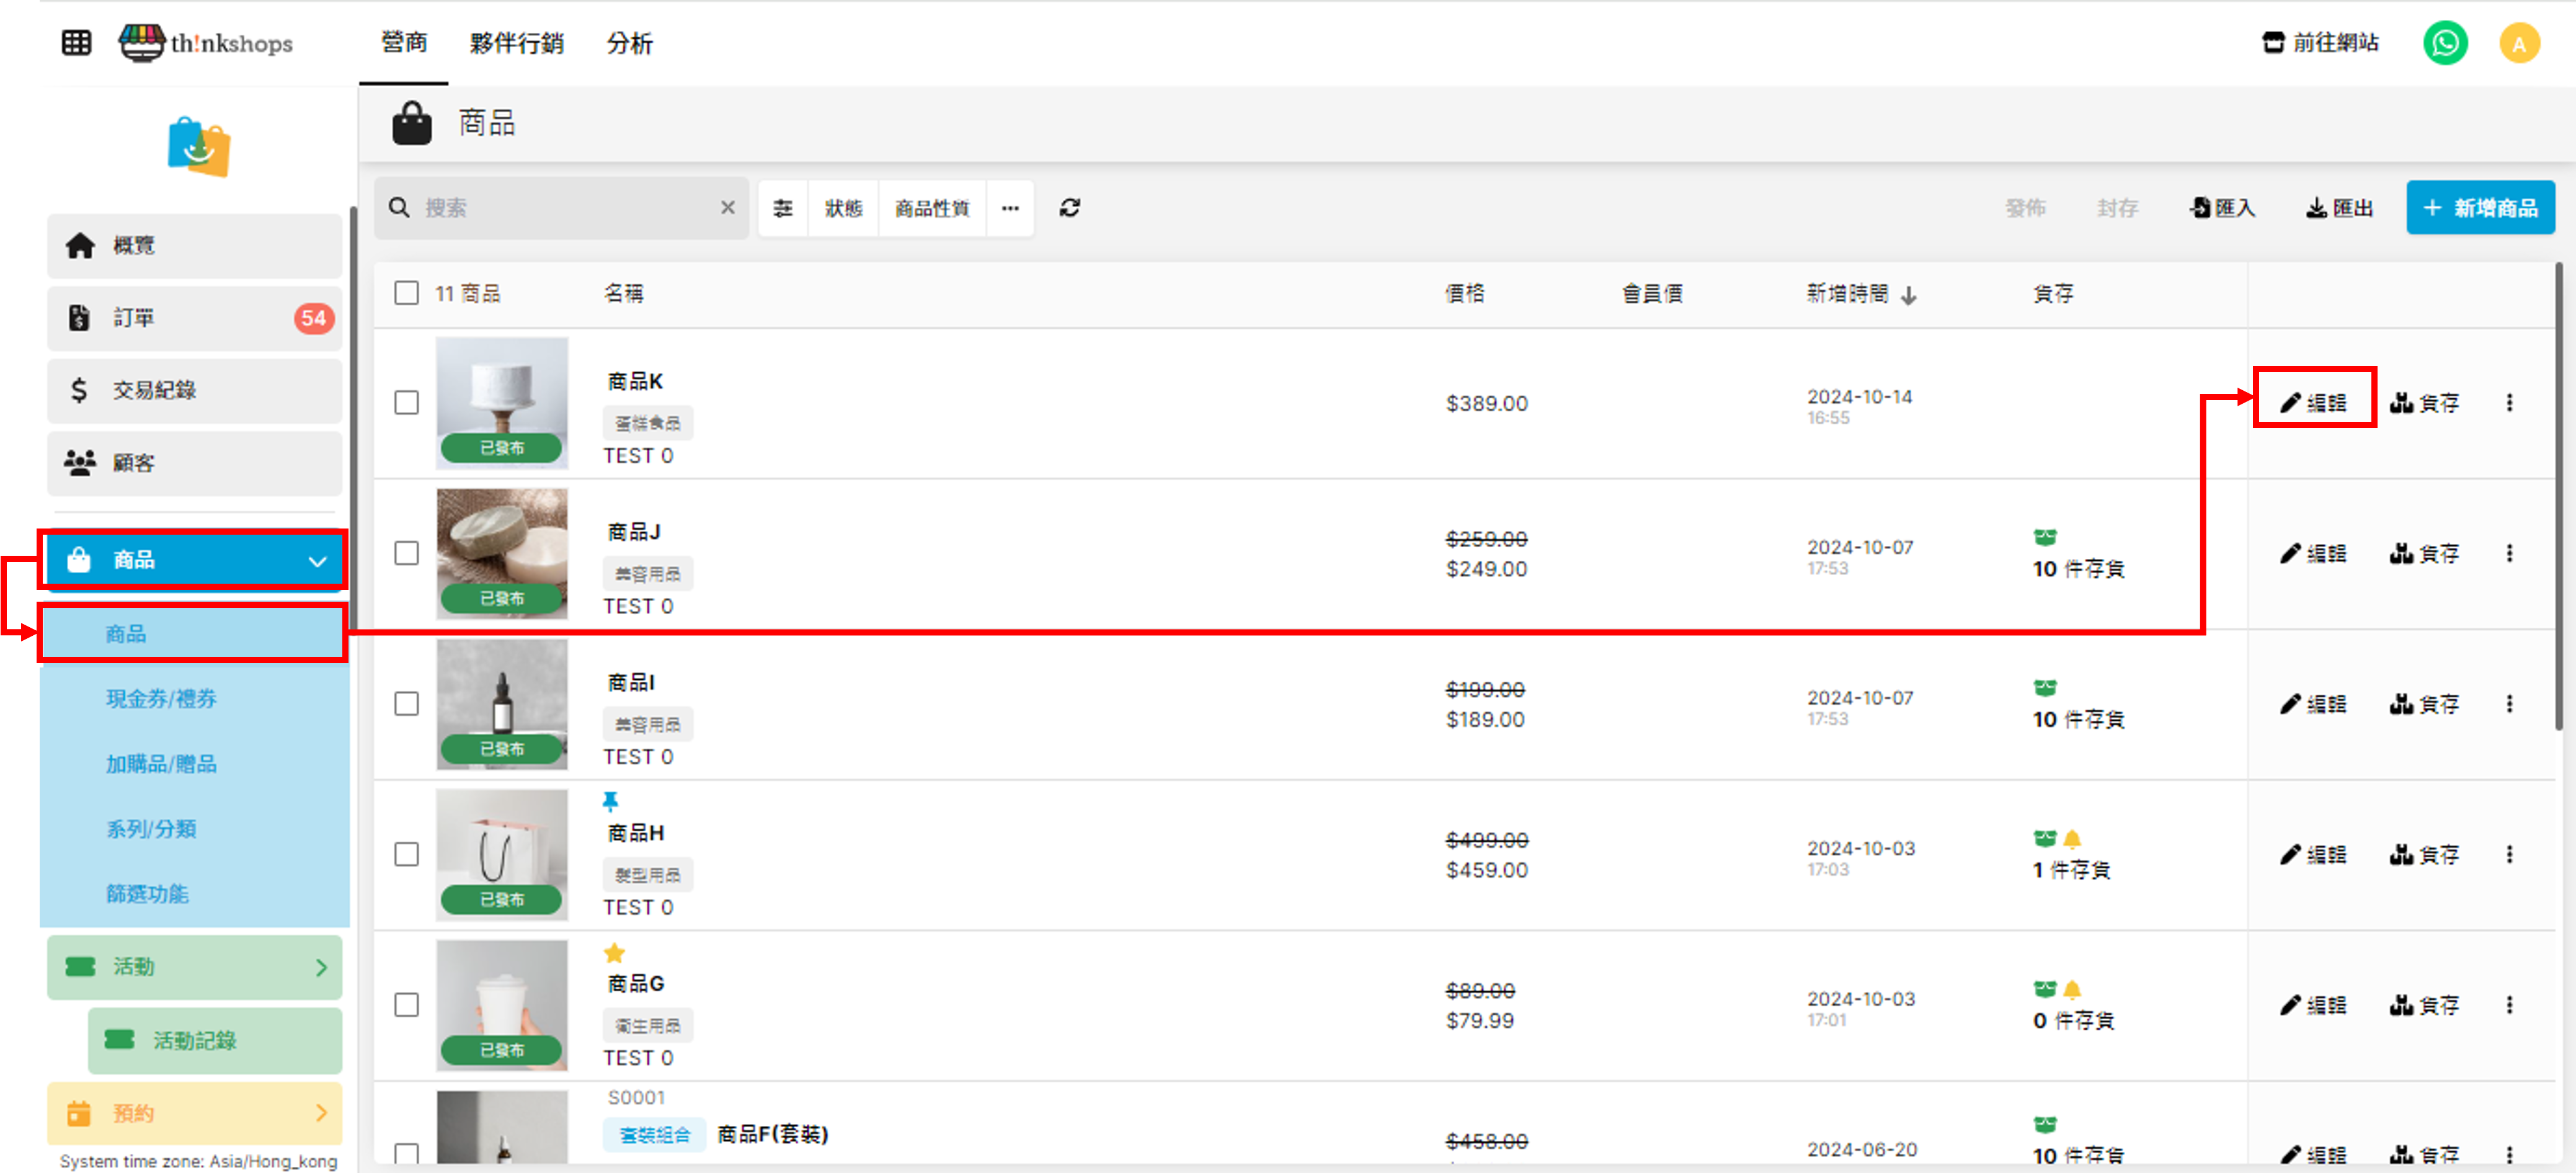Open the filter settings sliders icon
Image resolution: width=2576 pixels, height=1173 pixels.
[x=783, y=208]
